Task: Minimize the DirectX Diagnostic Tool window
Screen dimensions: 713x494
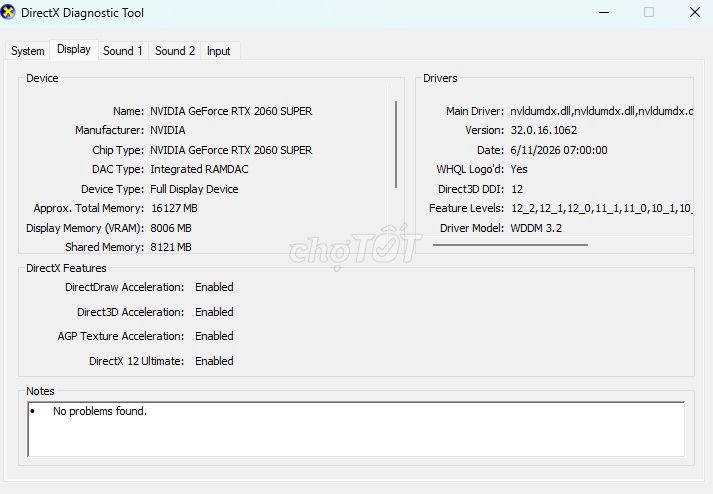Action: 604,12
